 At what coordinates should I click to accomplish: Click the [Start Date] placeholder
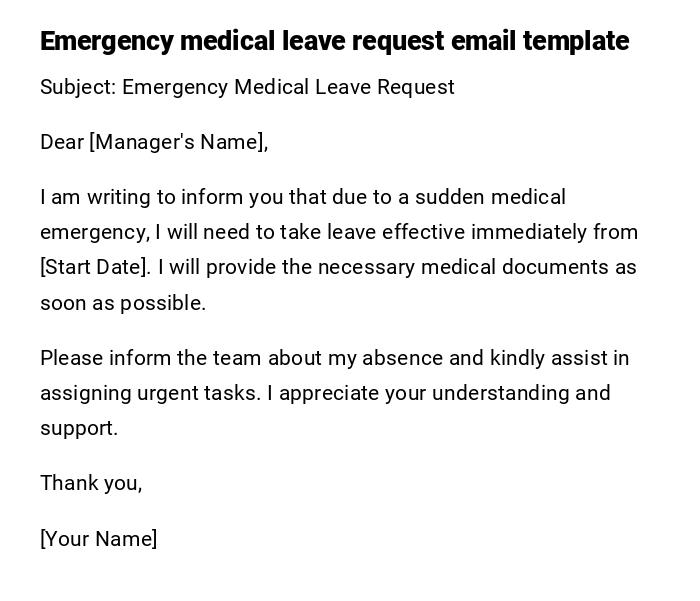pyautogui.click(x=95, y=267)
